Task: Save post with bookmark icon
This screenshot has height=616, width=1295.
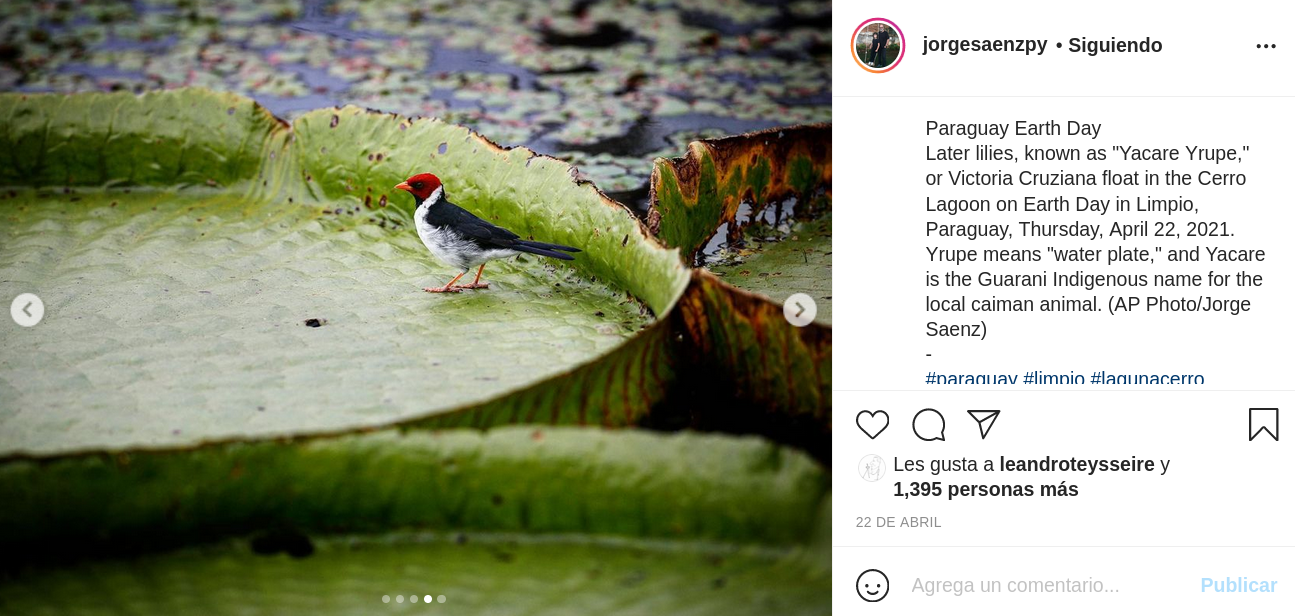Action: coord(1263,425)
